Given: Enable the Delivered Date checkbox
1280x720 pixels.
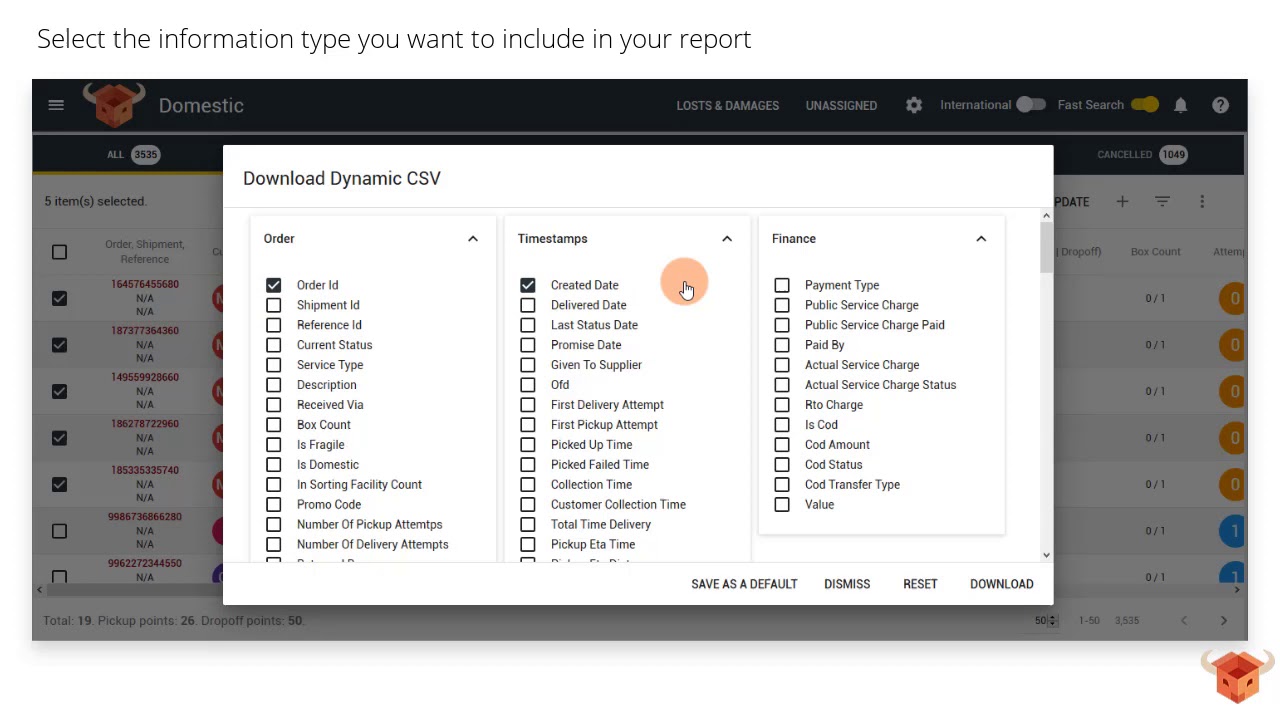Looking at the screenshot, I should [528, 305].
